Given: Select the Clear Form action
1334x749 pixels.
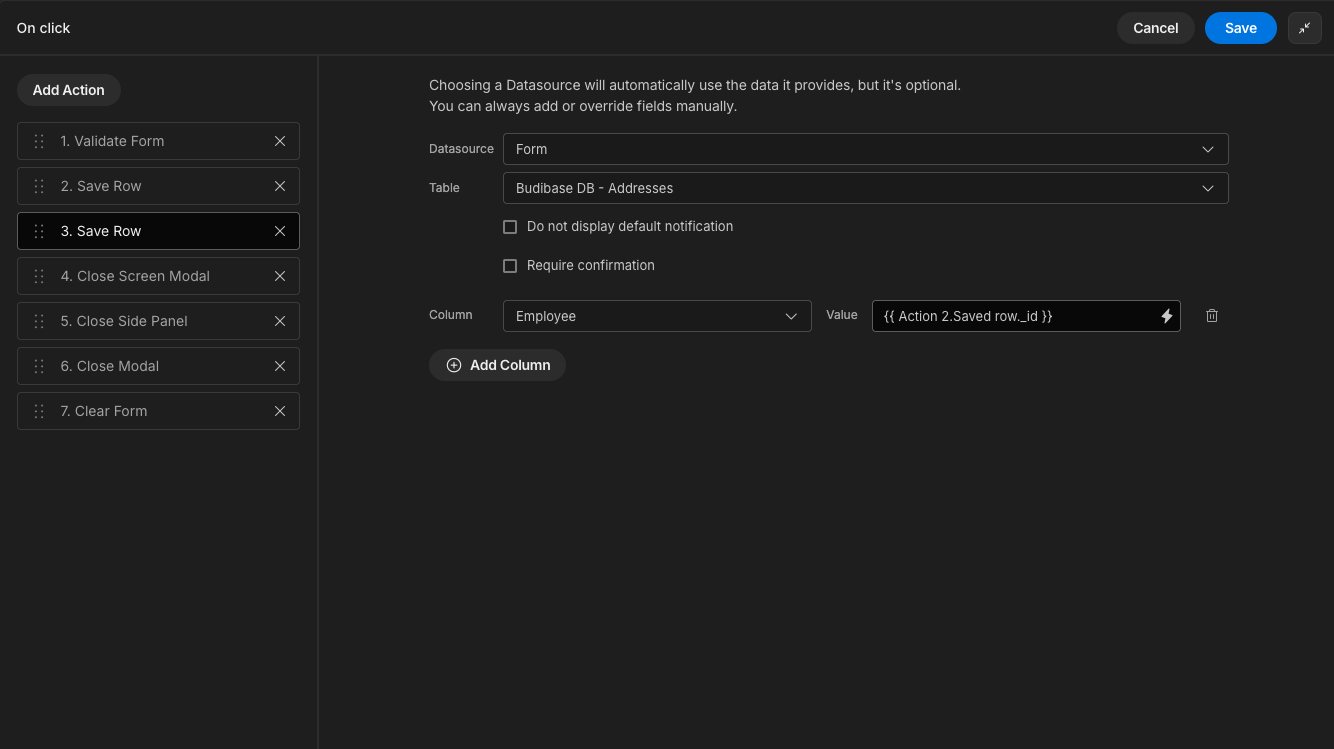Looking at the screenshot, I should click(158, 411).
